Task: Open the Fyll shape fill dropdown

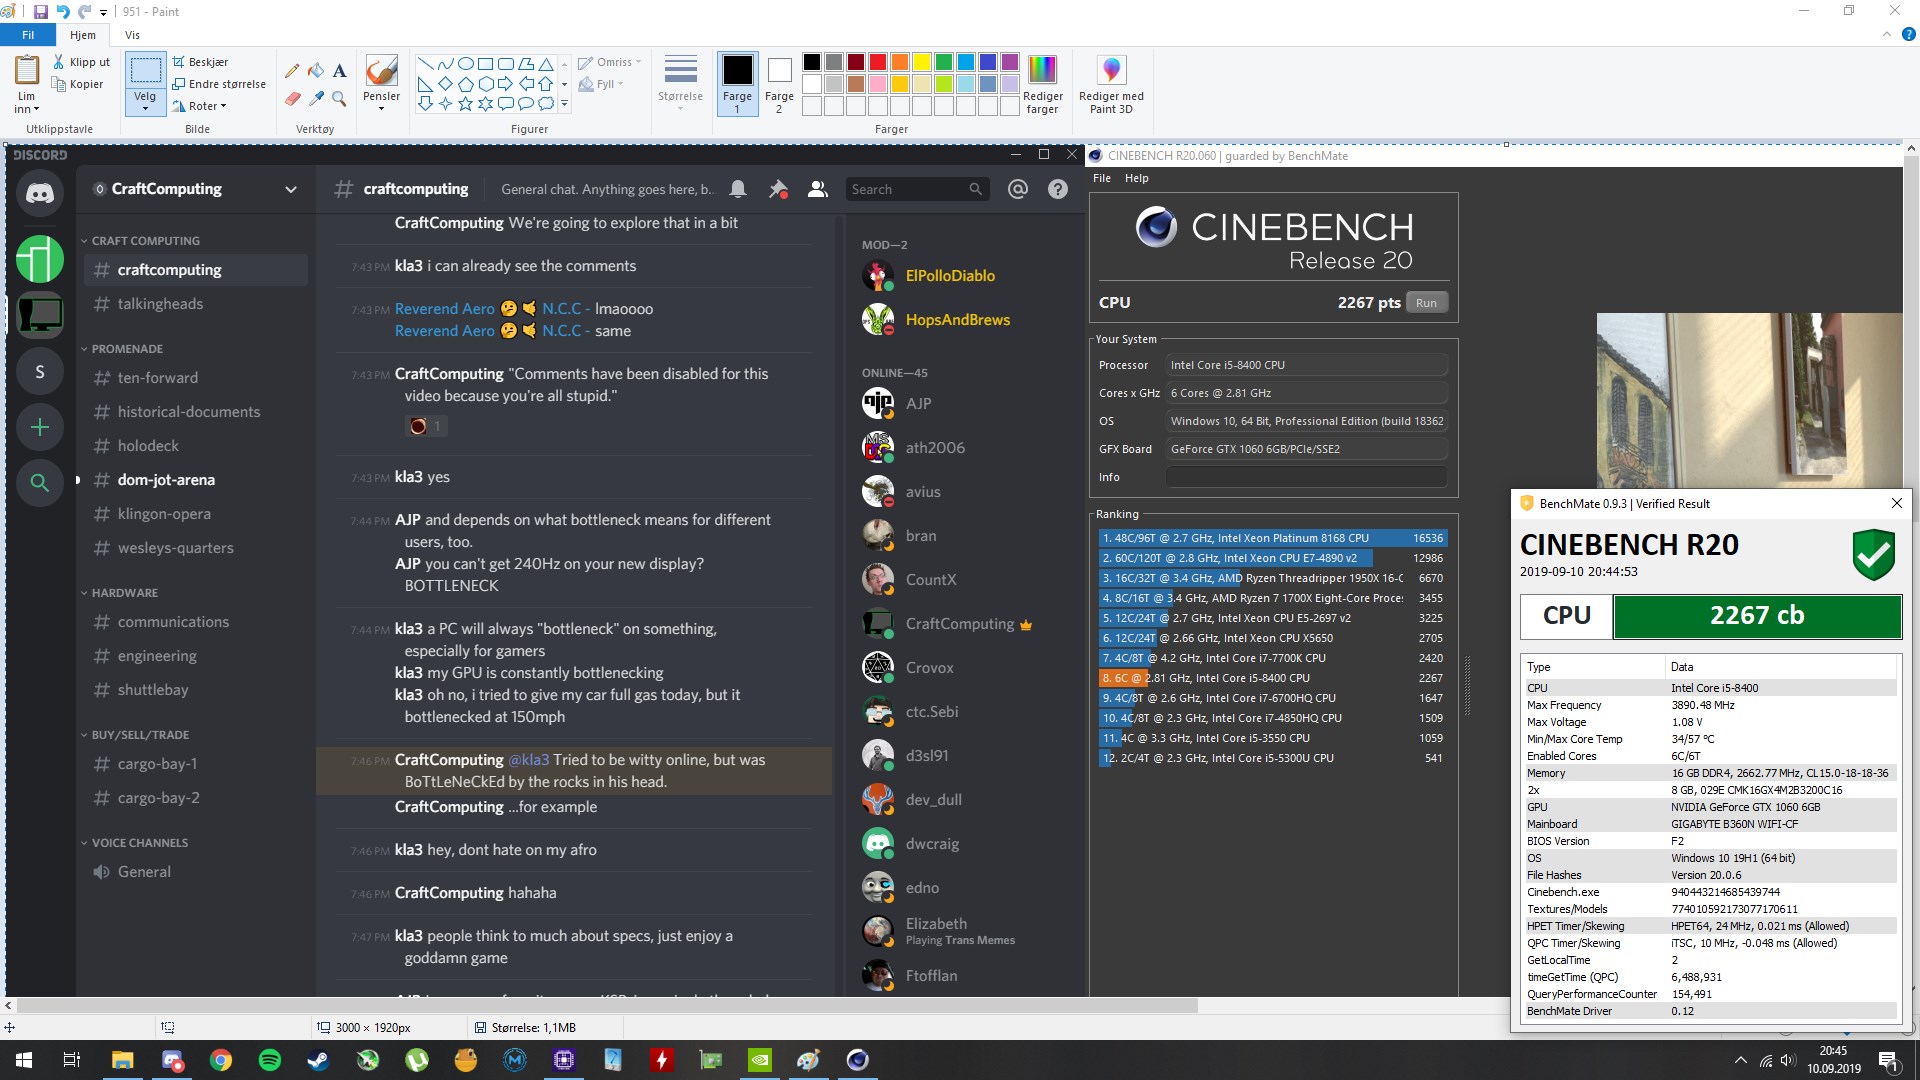Action: pyautogui.click(x=601, y=84)
